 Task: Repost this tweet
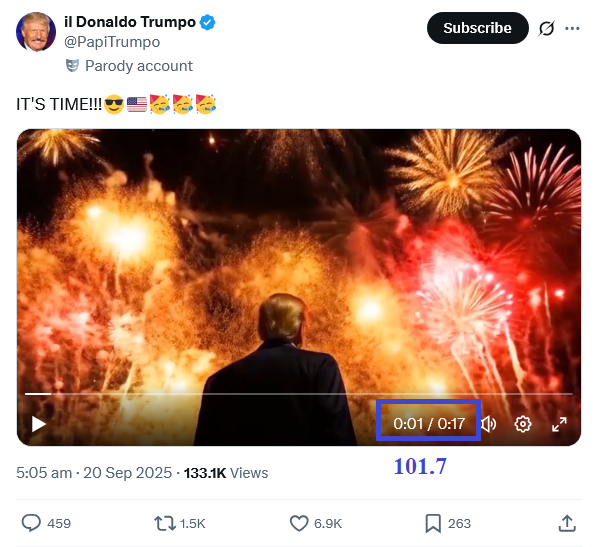pos(164,523)
